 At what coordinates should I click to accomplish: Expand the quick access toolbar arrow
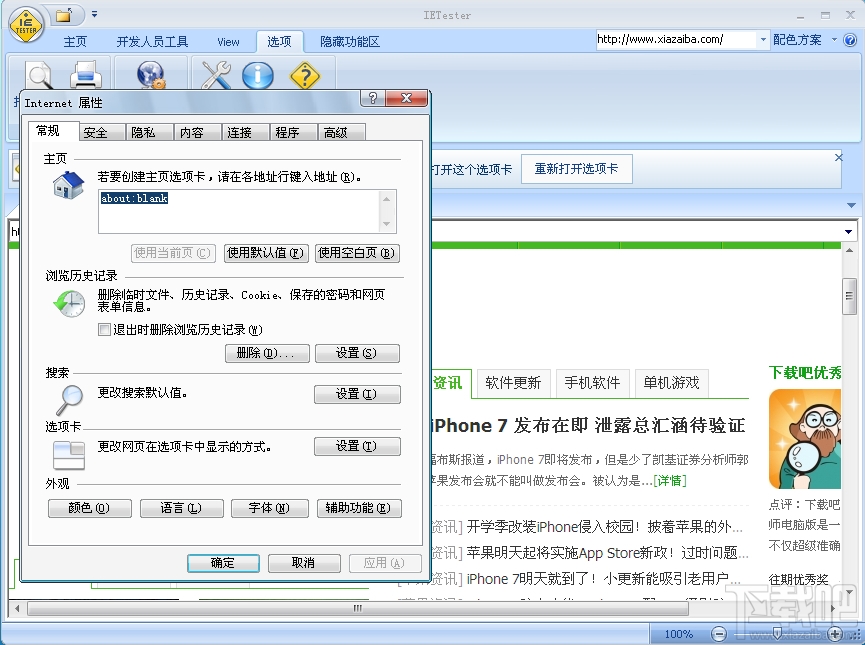click(93, 14)
